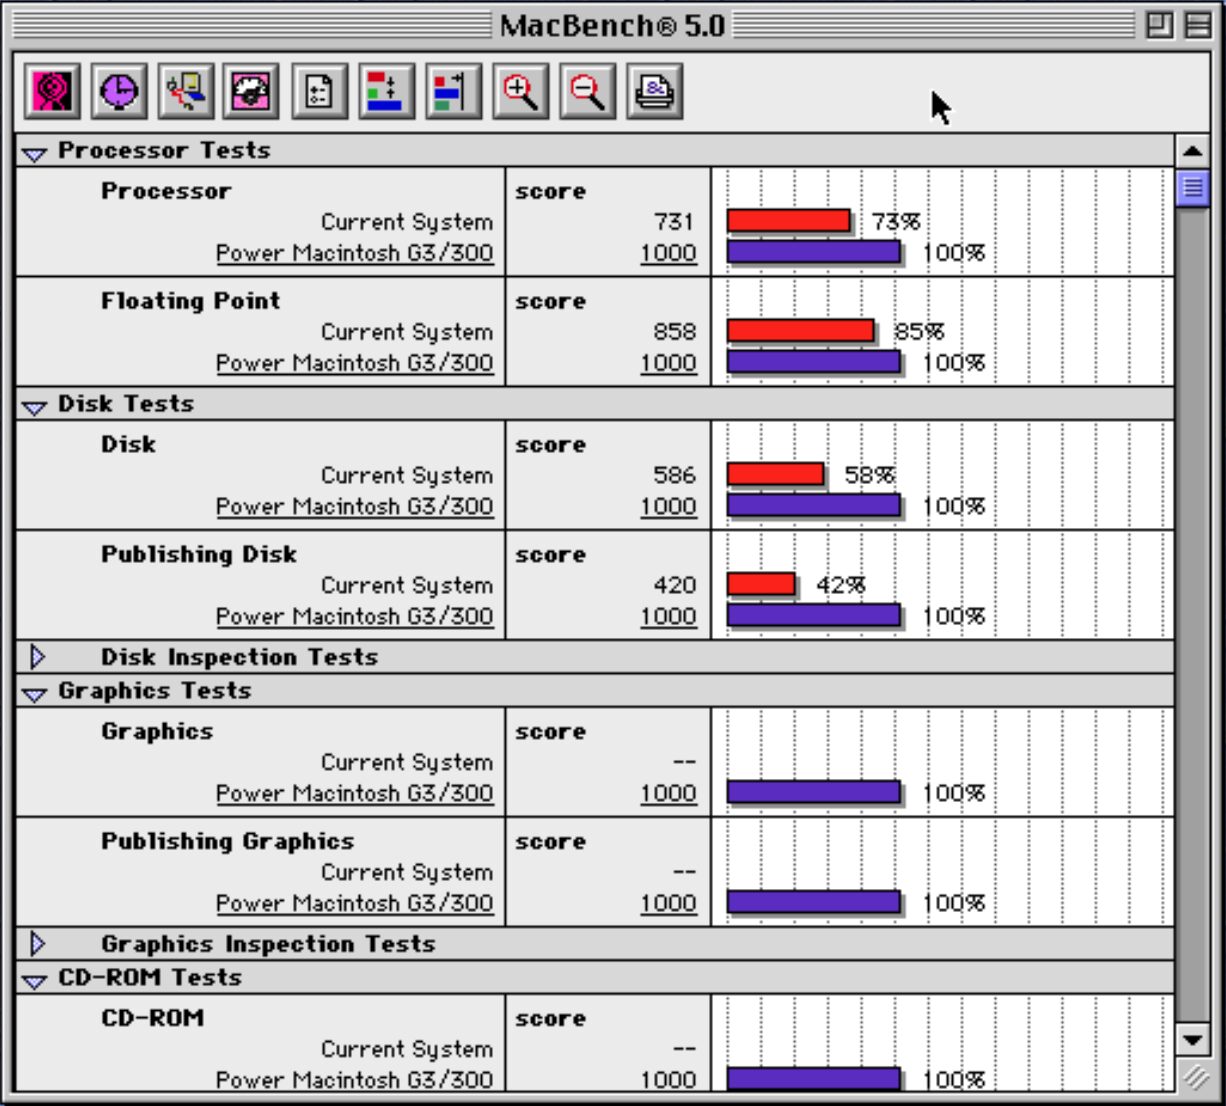Click the scrollbar up arrow
Image resolution: width=1226 pixels, height=1106 pixels.
(x=1192, y=152)
